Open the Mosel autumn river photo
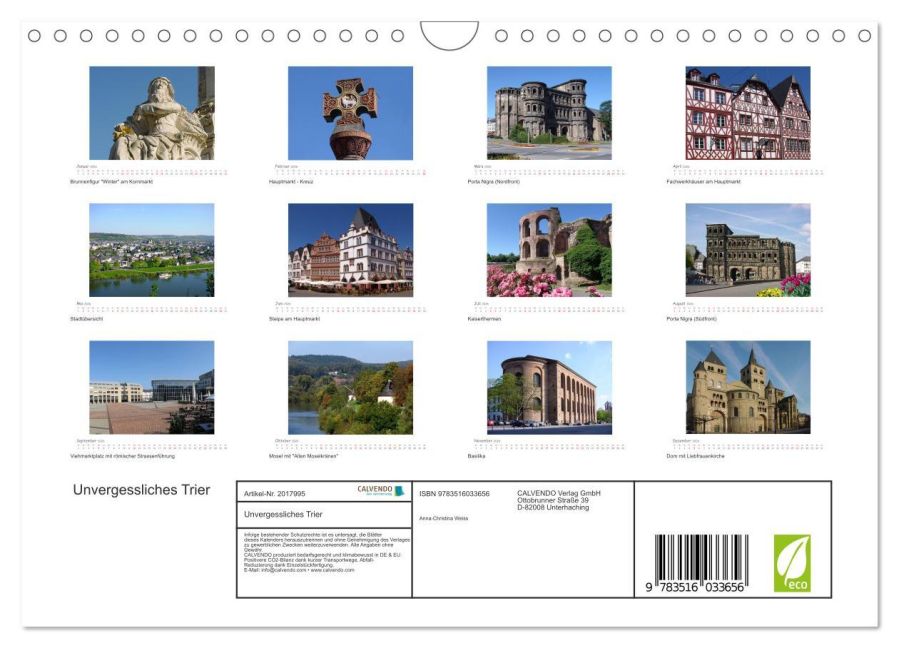The width and height of the screenshot is (899, 648). pos(350,388)
